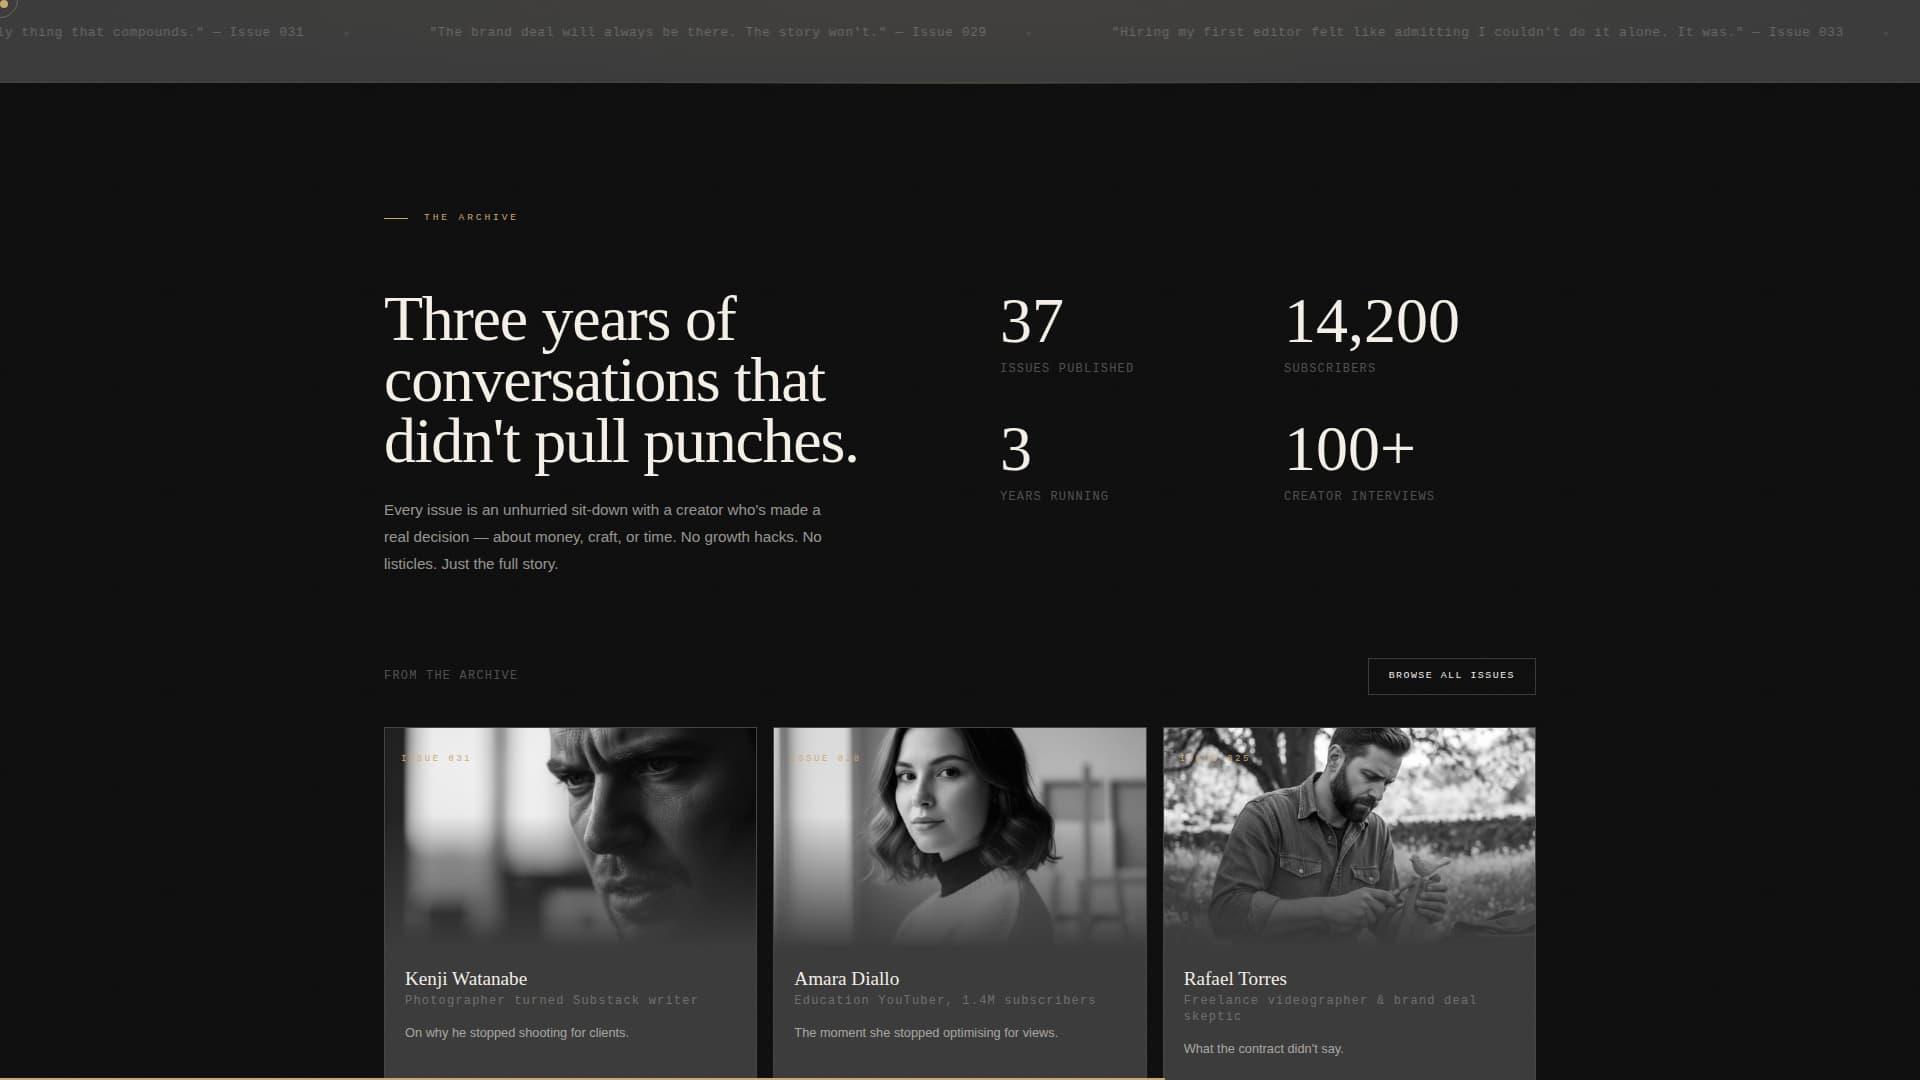Open Rafael Torres's portrait thumbnail

click(1349, 838)
